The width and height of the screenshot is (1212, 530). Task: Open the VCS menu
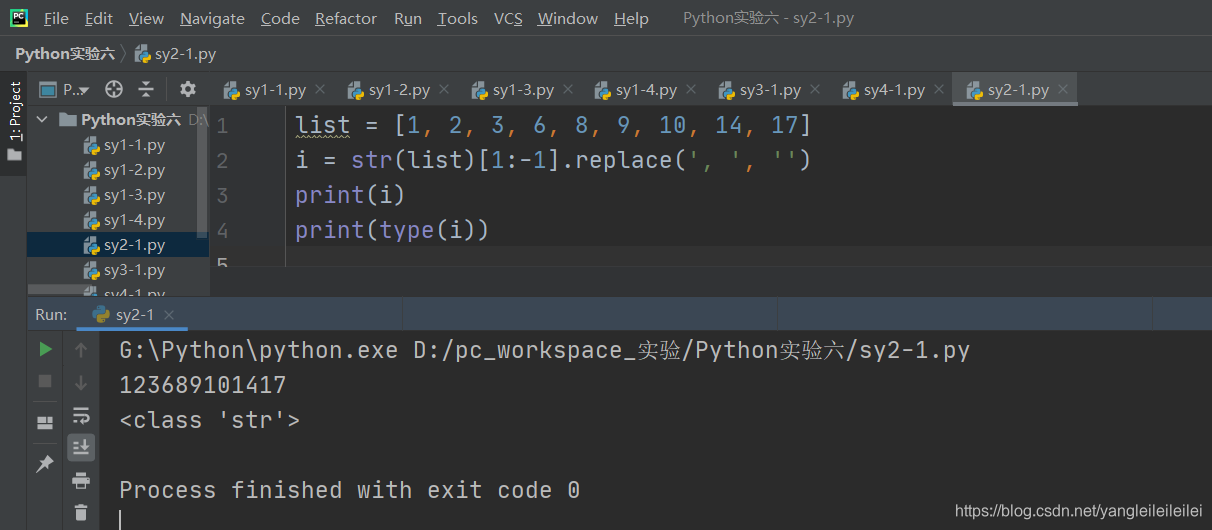pos(508,18)
